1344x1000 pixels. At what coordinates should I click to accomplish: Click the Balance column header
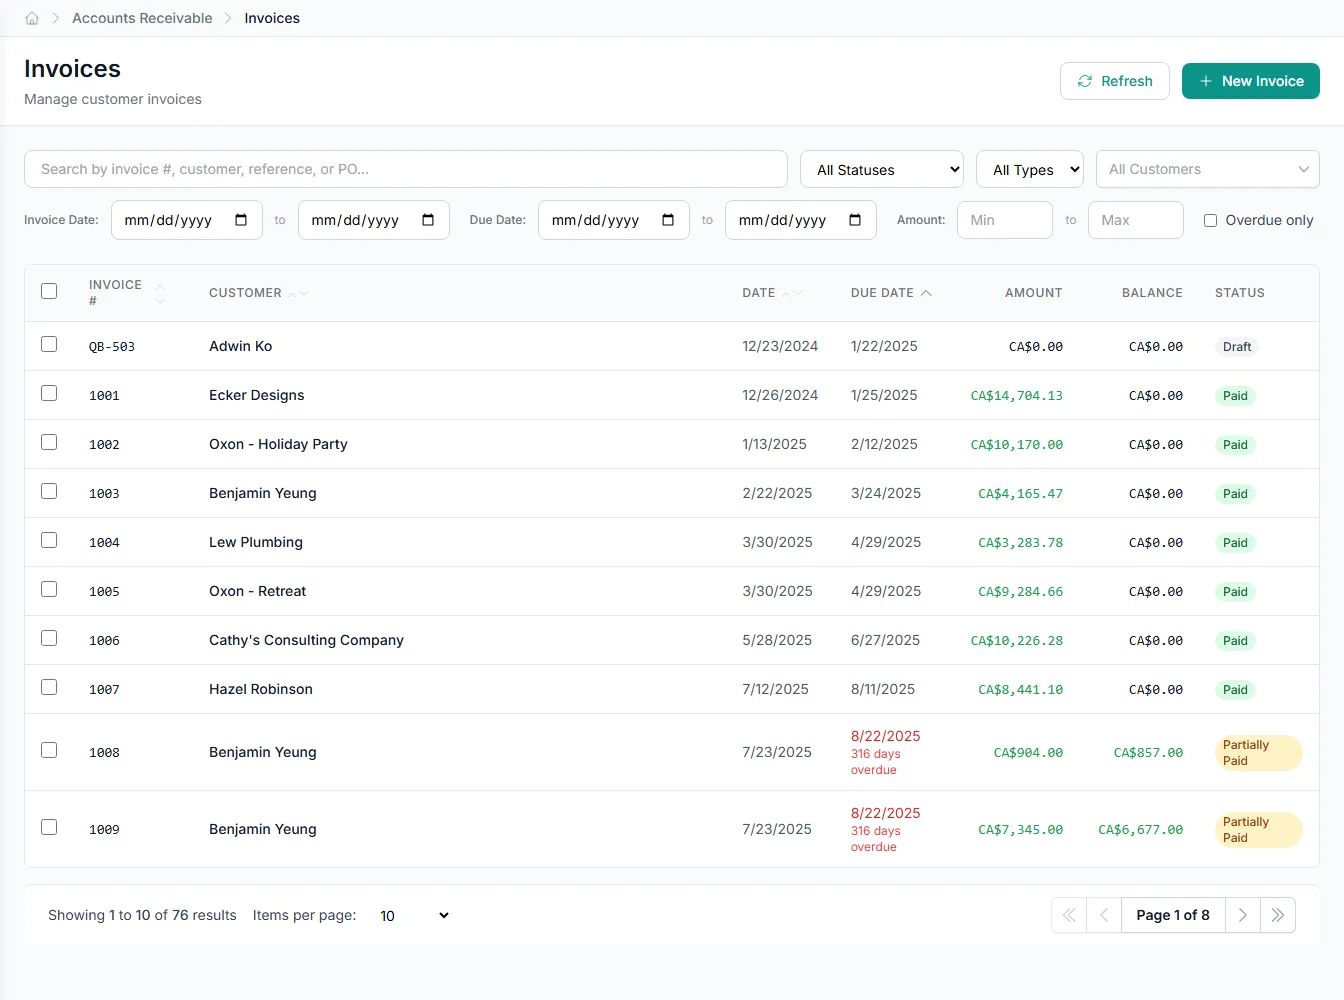pyautogui.click(x=1152, y=293)
